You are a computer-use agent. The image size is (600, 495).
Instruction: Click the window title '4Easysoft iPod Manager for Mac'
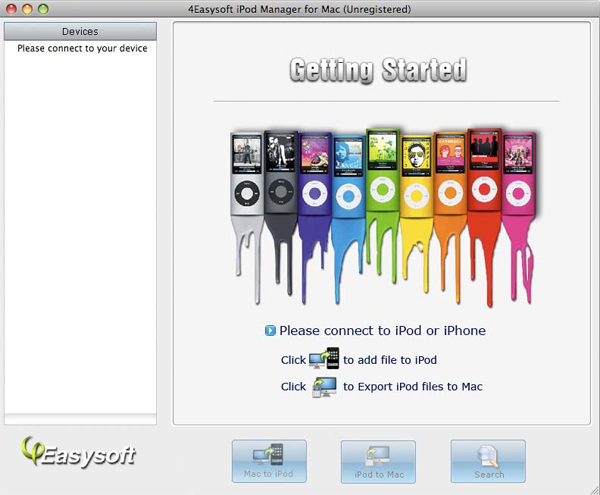pyautogui.click(x=264, y=9)
